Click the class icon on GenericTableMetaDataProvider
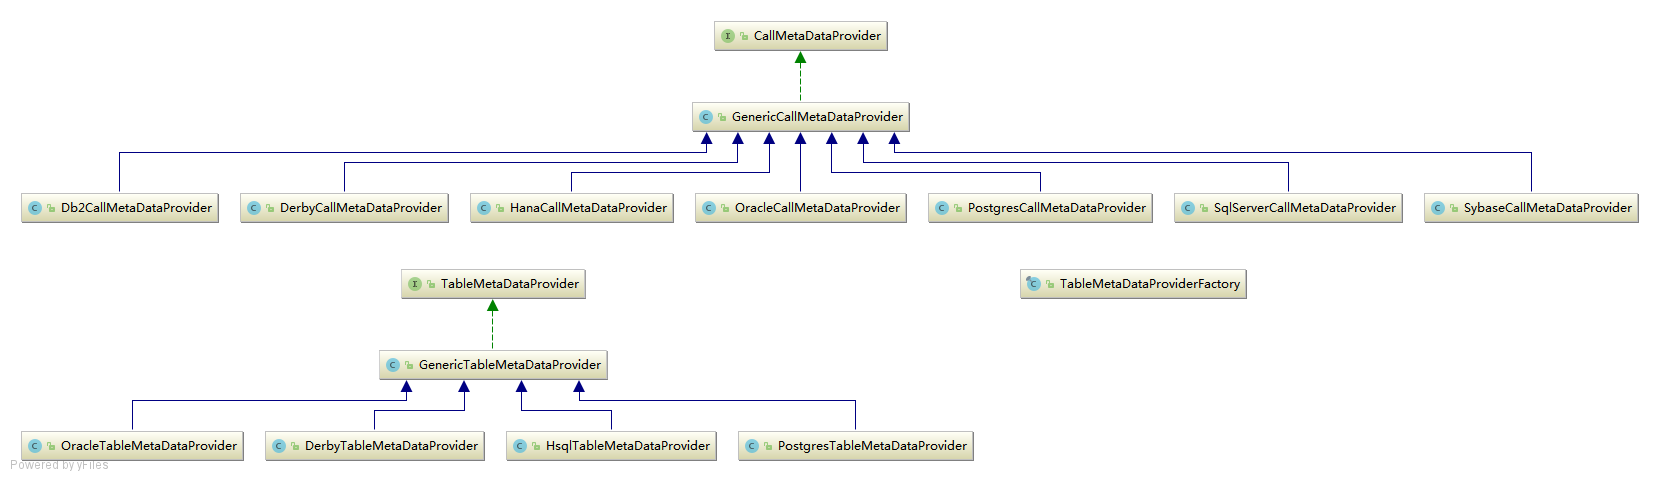 pyautogui.click(x=393, y=365)
